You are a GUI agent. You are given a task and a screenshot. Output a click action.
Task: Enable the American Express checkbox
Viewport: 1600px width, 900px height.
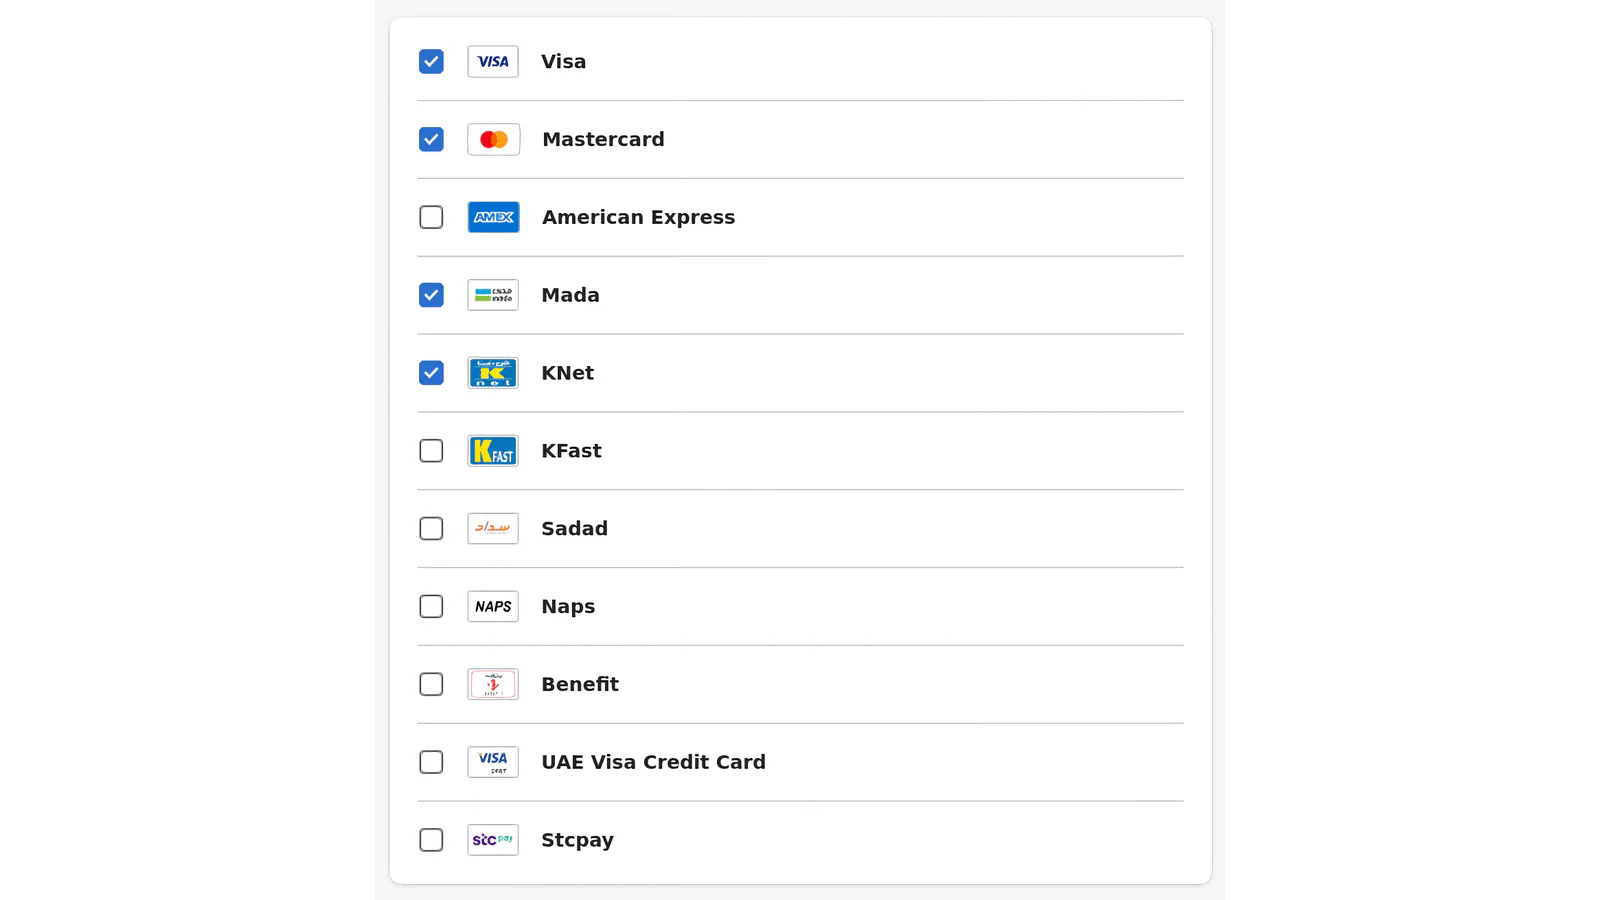[x=431, y=217]
